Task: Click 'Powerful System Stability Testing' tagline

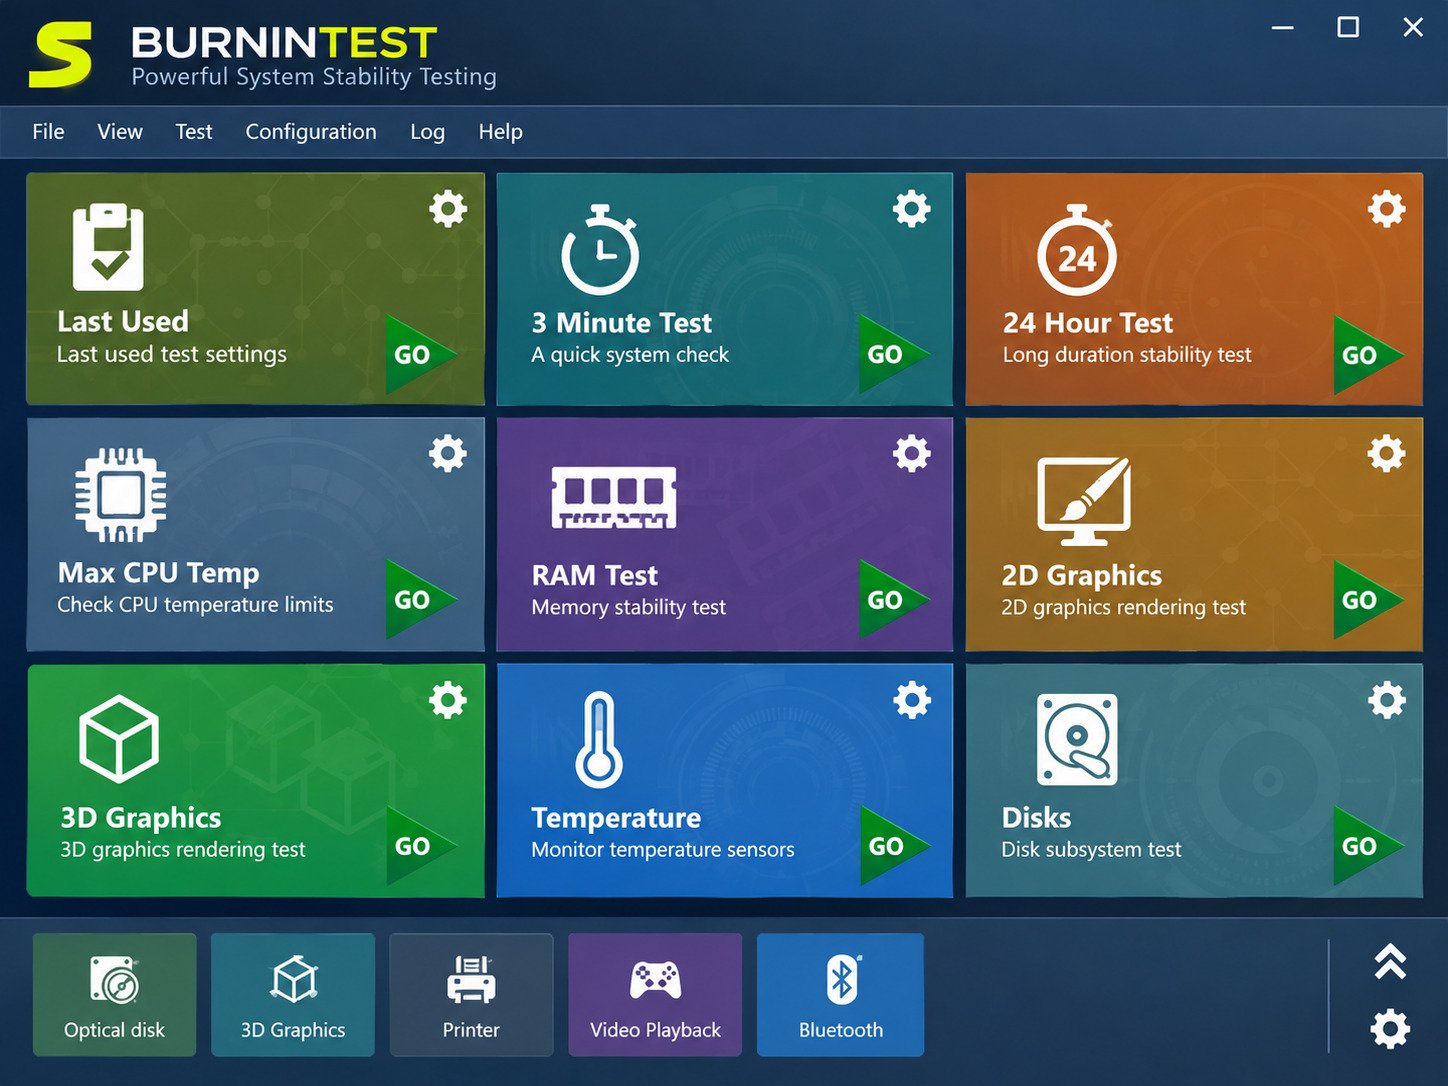Action: 314,77
